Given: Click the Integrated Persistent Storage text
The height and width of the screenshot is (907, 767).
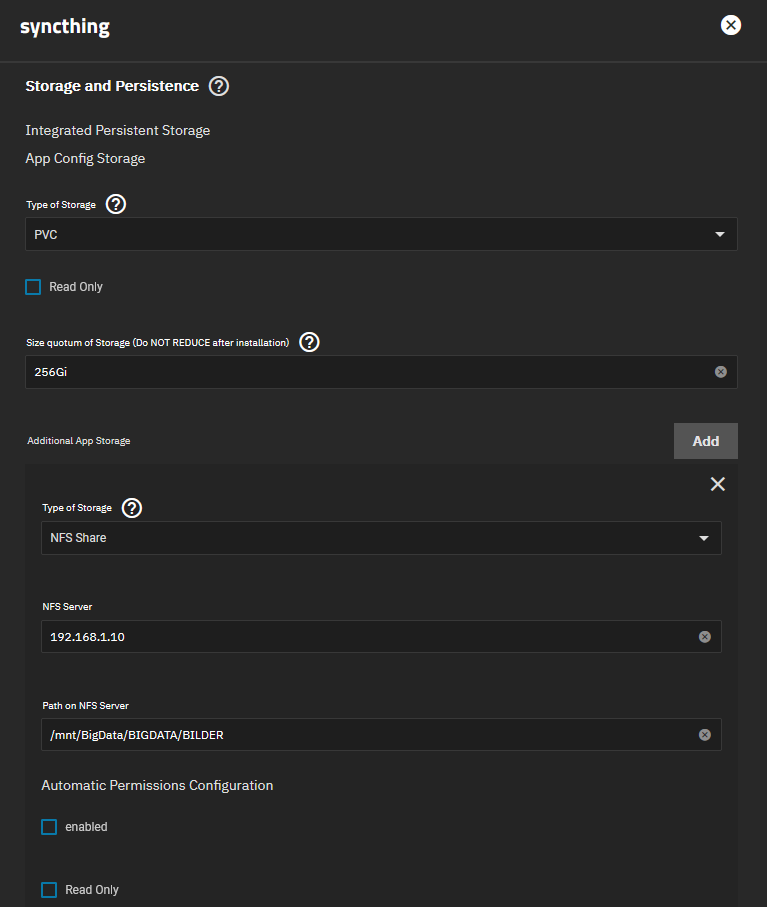Looking at the screenshot, I should pos(117,131).
